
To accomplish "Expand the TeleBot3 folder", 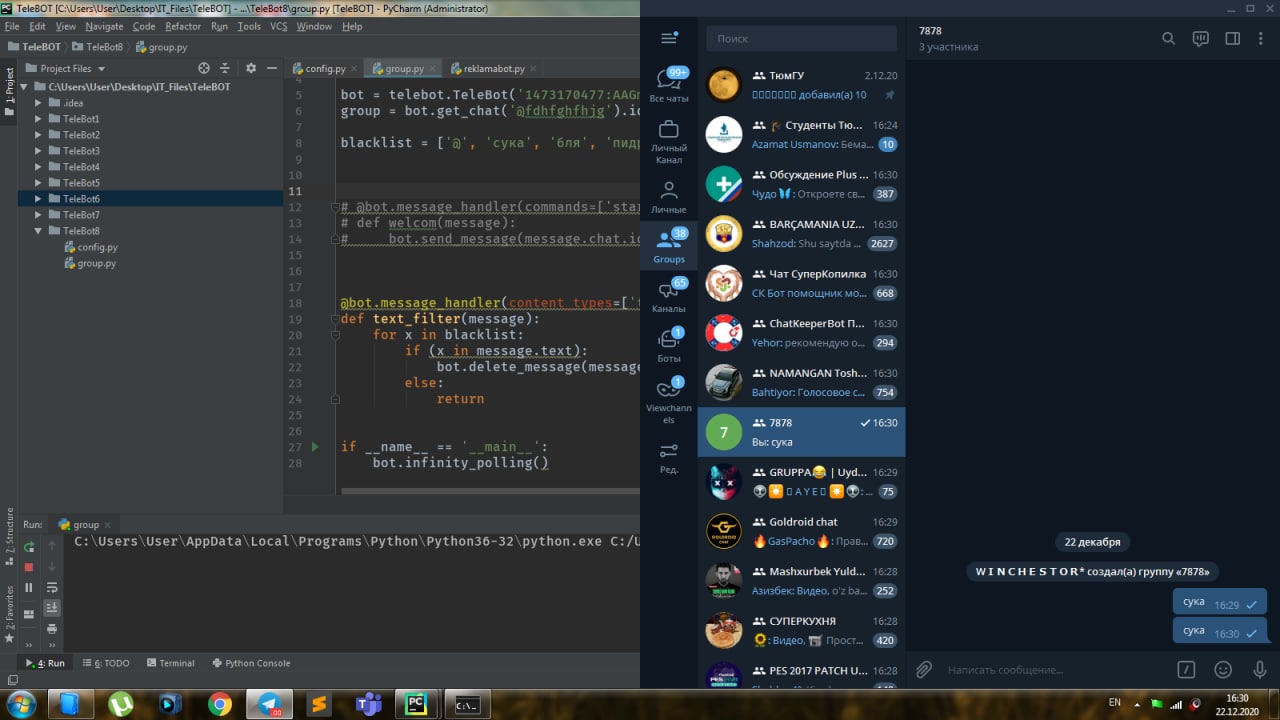I will coord(39,151).
